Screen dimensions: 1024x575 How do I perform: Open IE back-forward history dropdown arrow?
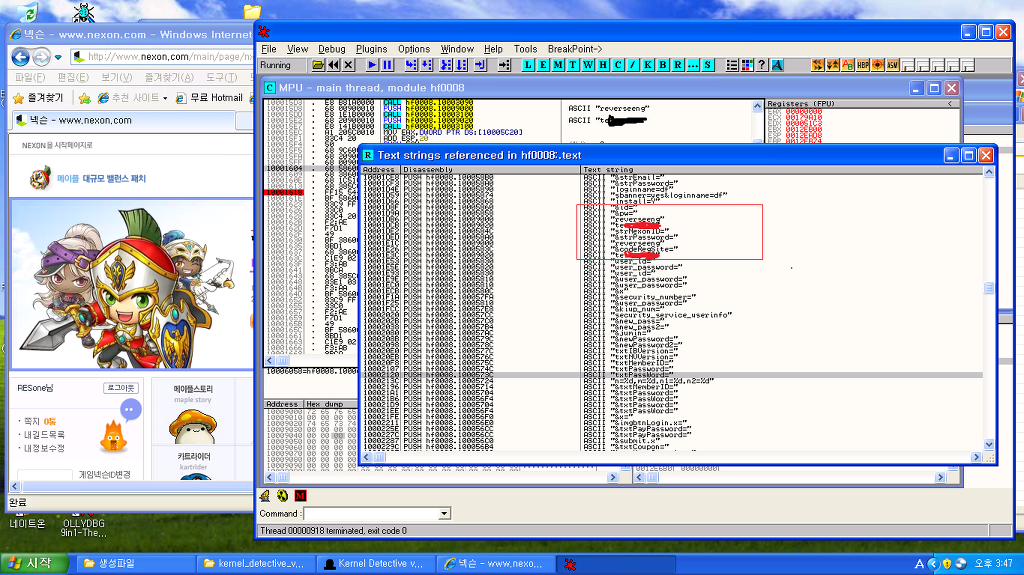point(59,57)
